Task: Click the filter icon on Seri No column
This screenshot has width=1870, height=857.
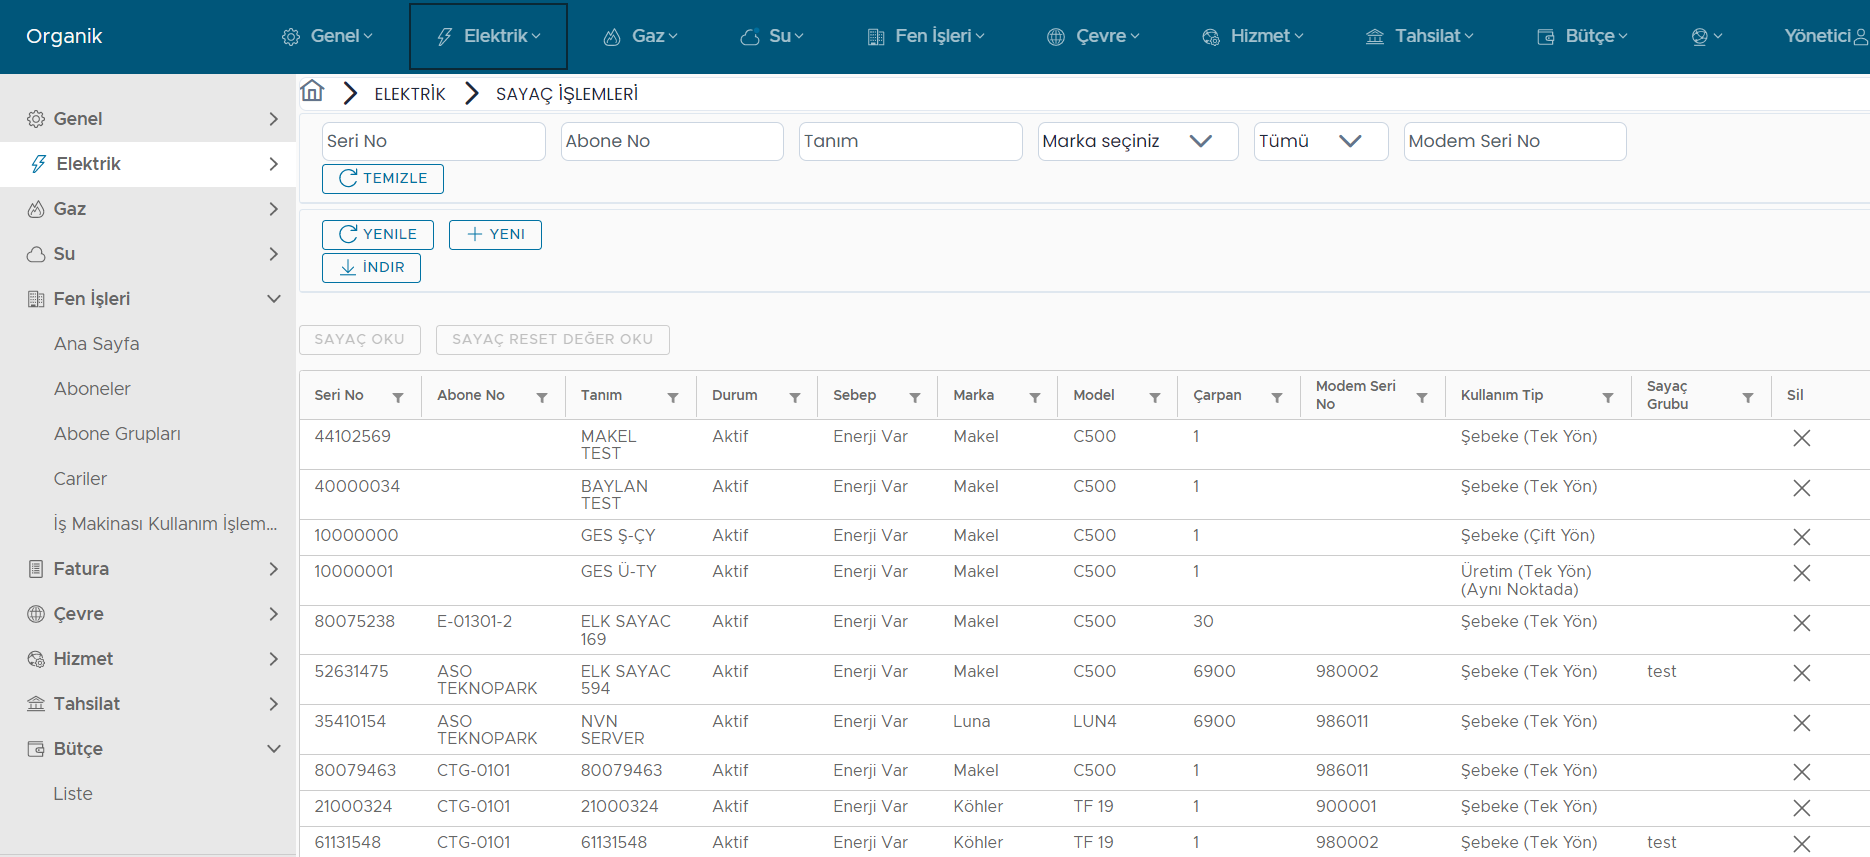Action: pos(398,397)
